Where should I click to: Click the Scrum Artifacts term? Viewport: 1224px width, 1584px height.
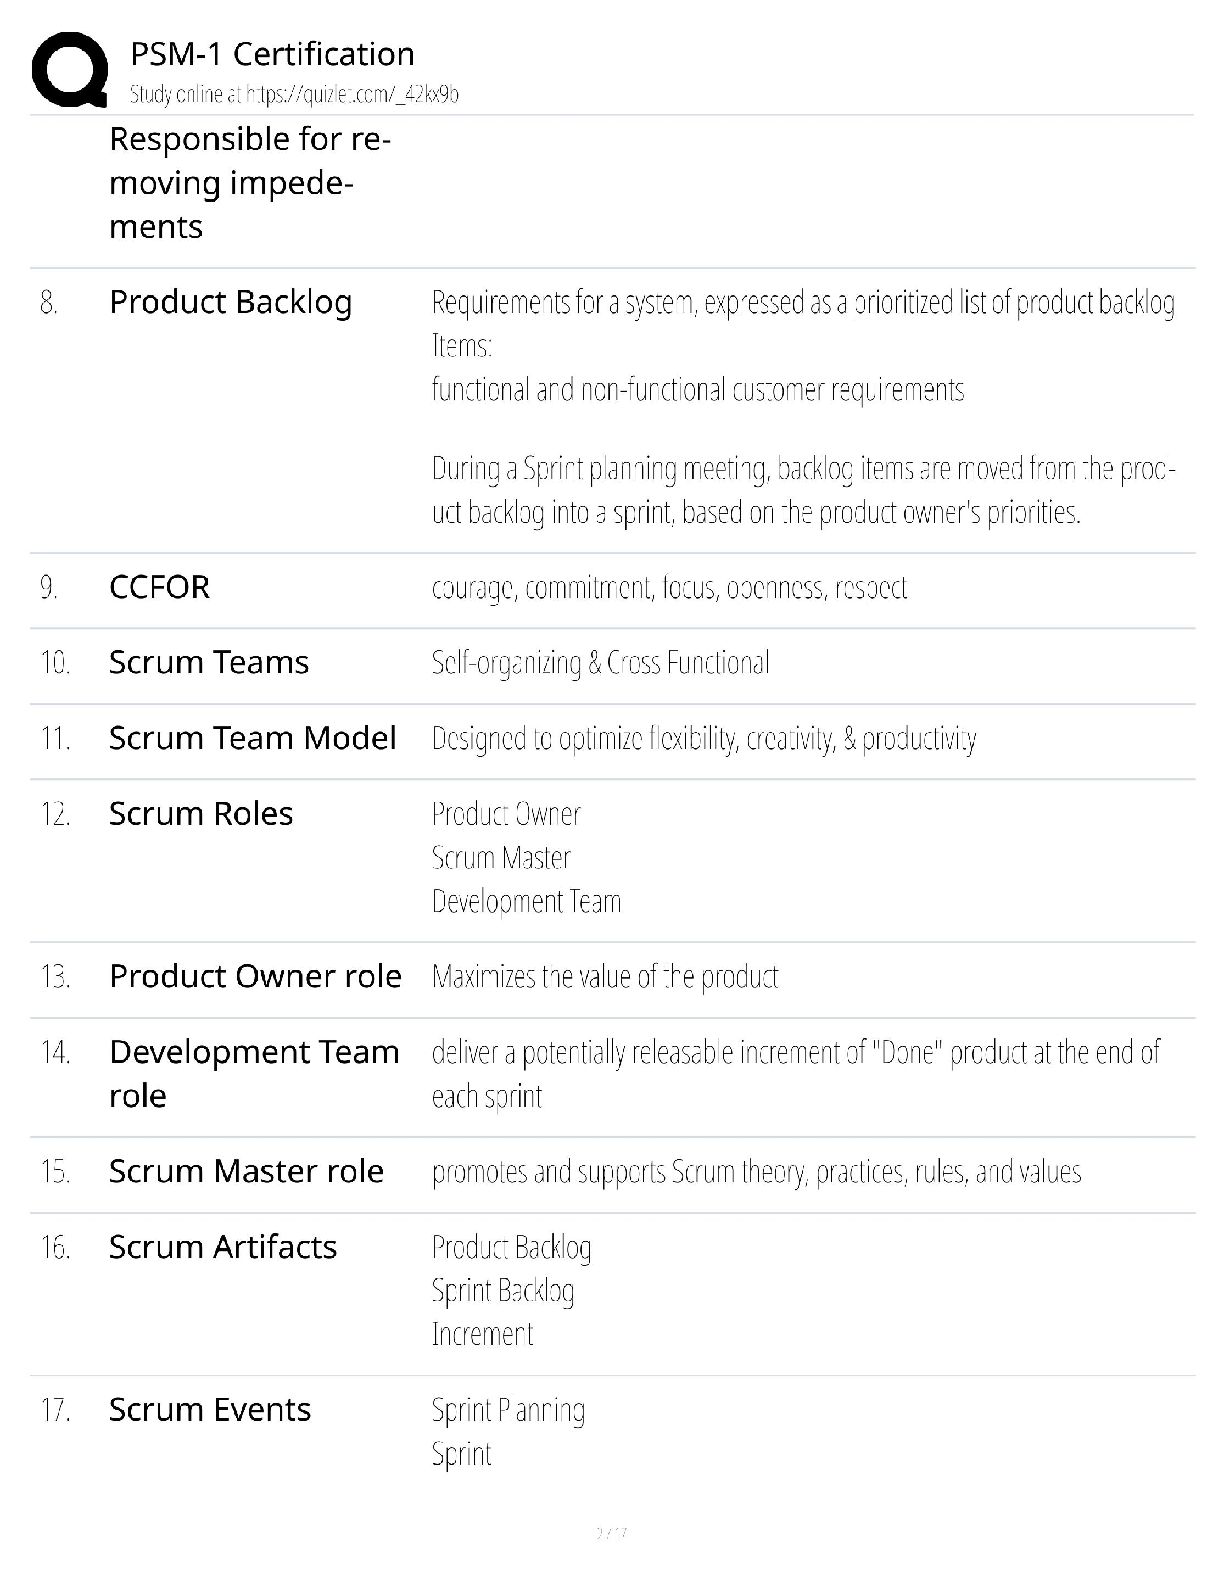point(222,1247)
